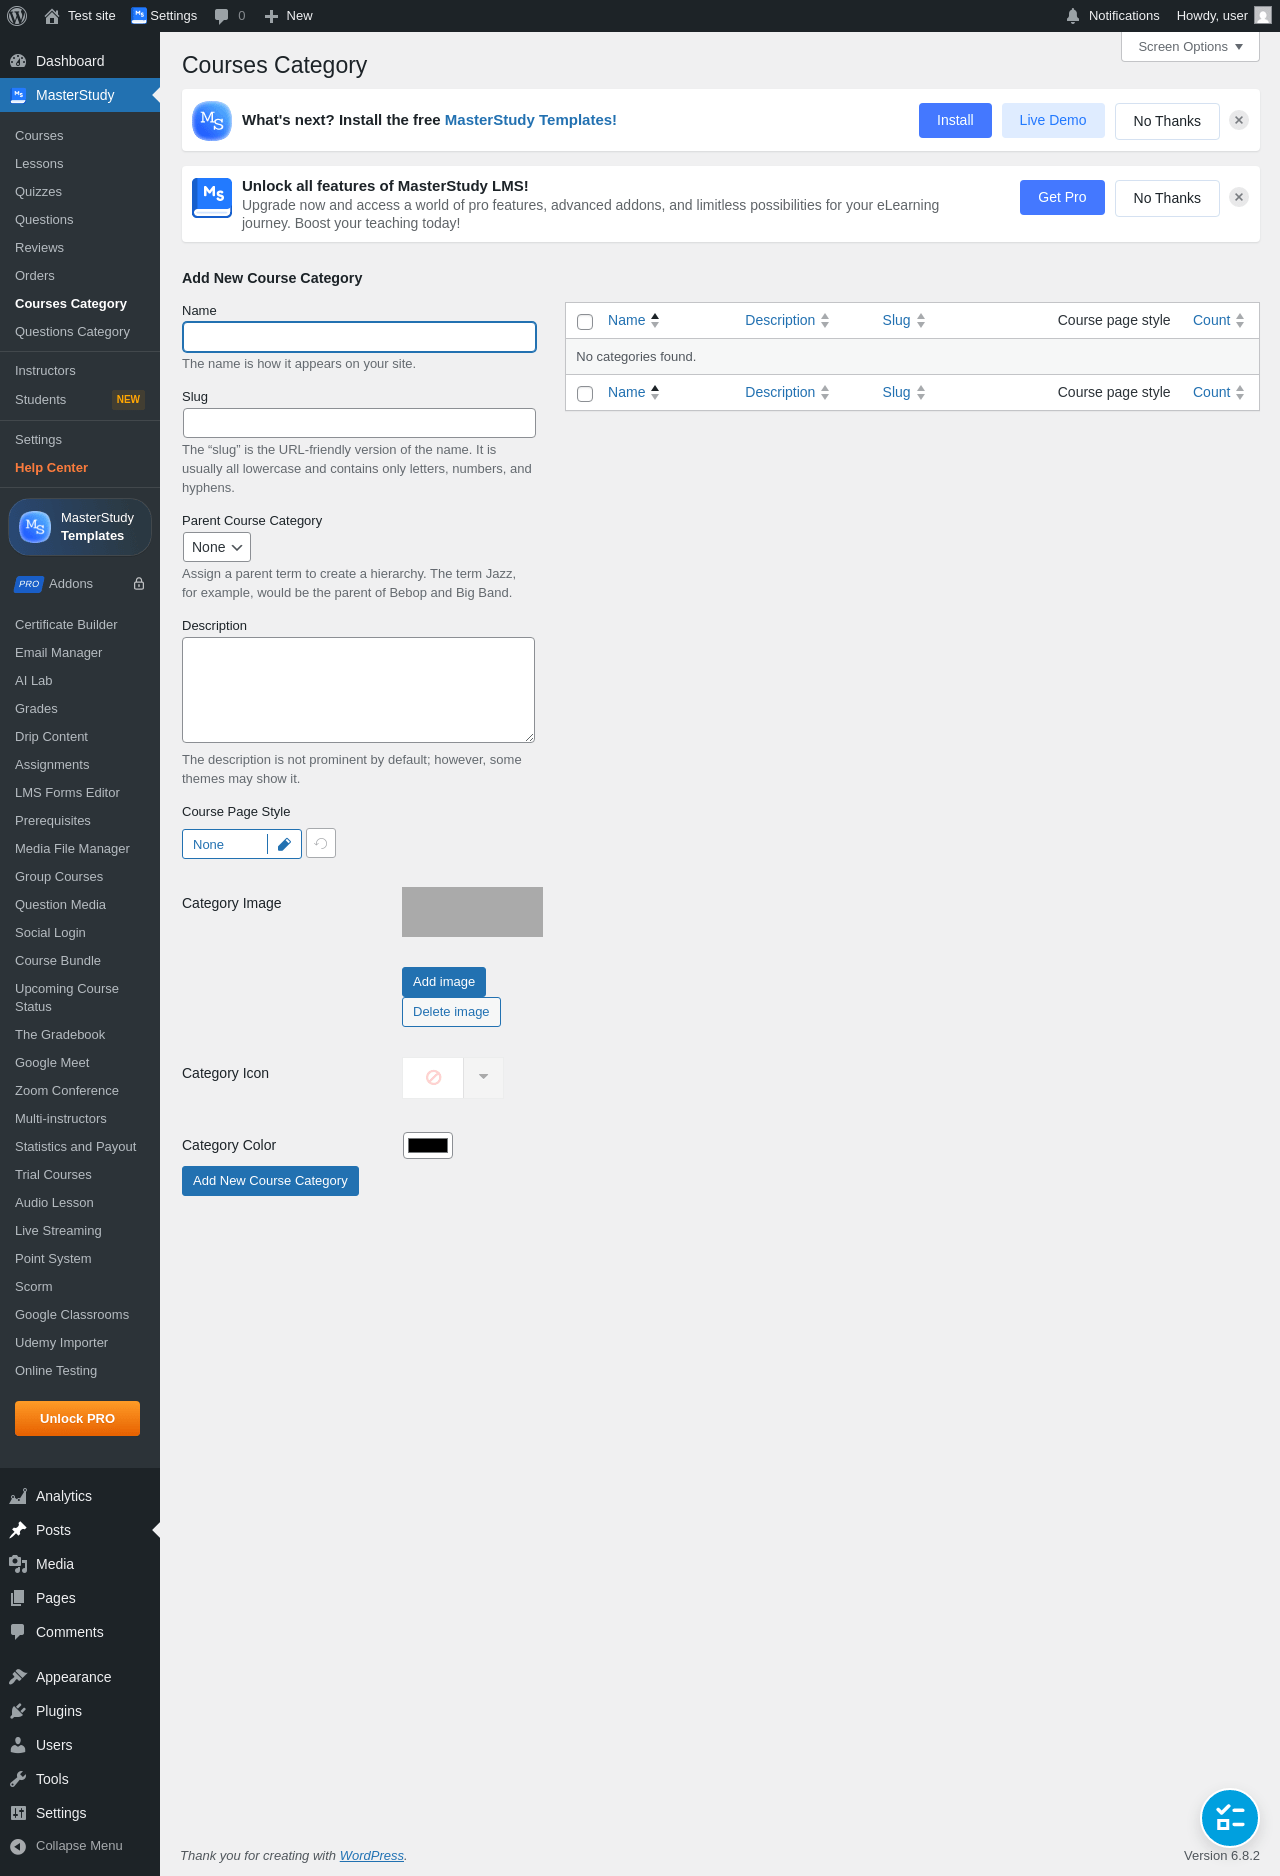Click the Install button
Viewport: 1280px width, 1876px height.
click(x=955, y=120)
